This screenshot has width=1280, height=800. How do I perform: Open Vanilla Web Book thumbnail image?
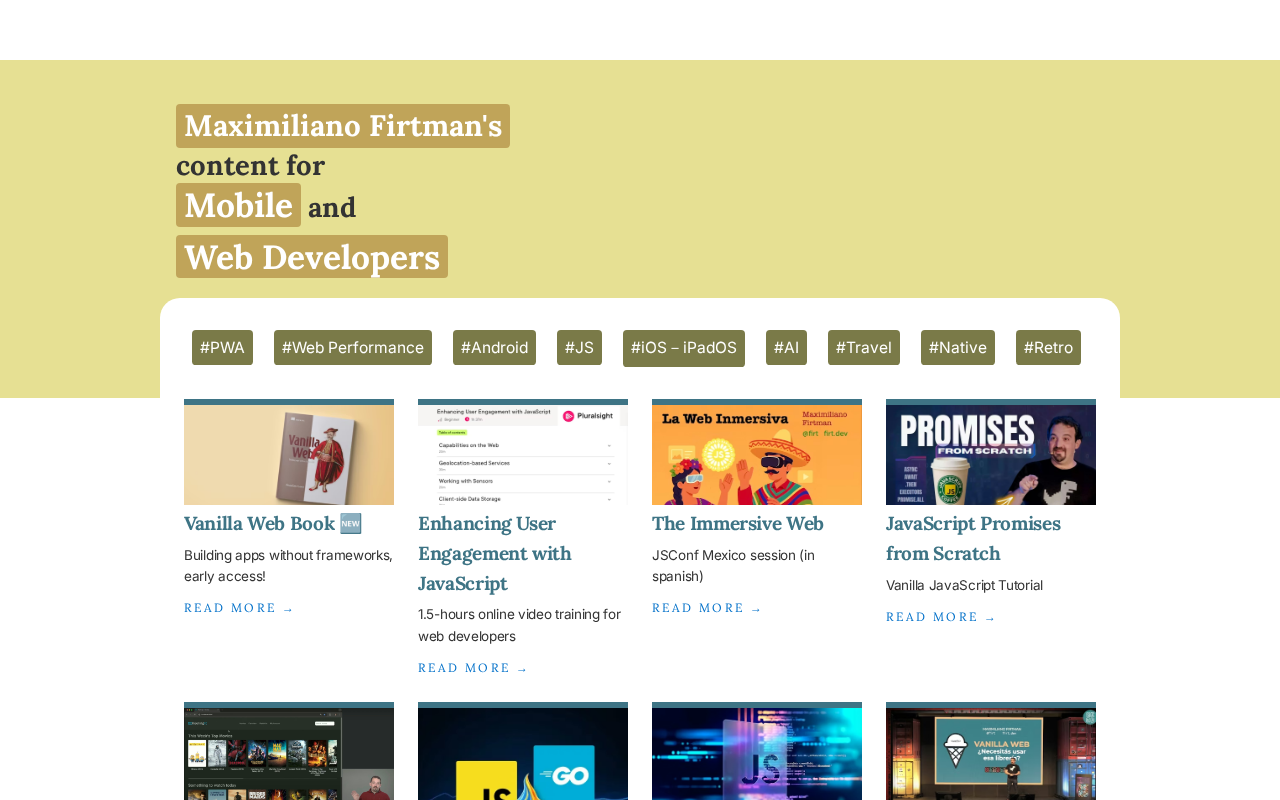coord(289,454)
